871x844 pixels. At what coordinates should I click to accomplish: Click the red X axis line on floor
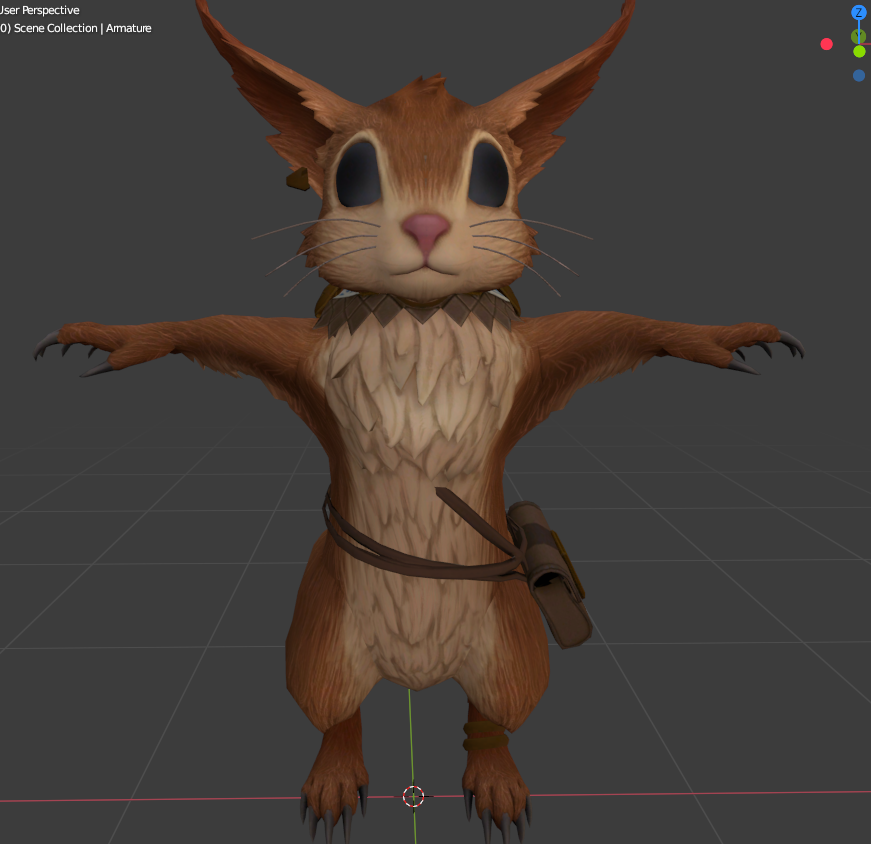(694, 793)
